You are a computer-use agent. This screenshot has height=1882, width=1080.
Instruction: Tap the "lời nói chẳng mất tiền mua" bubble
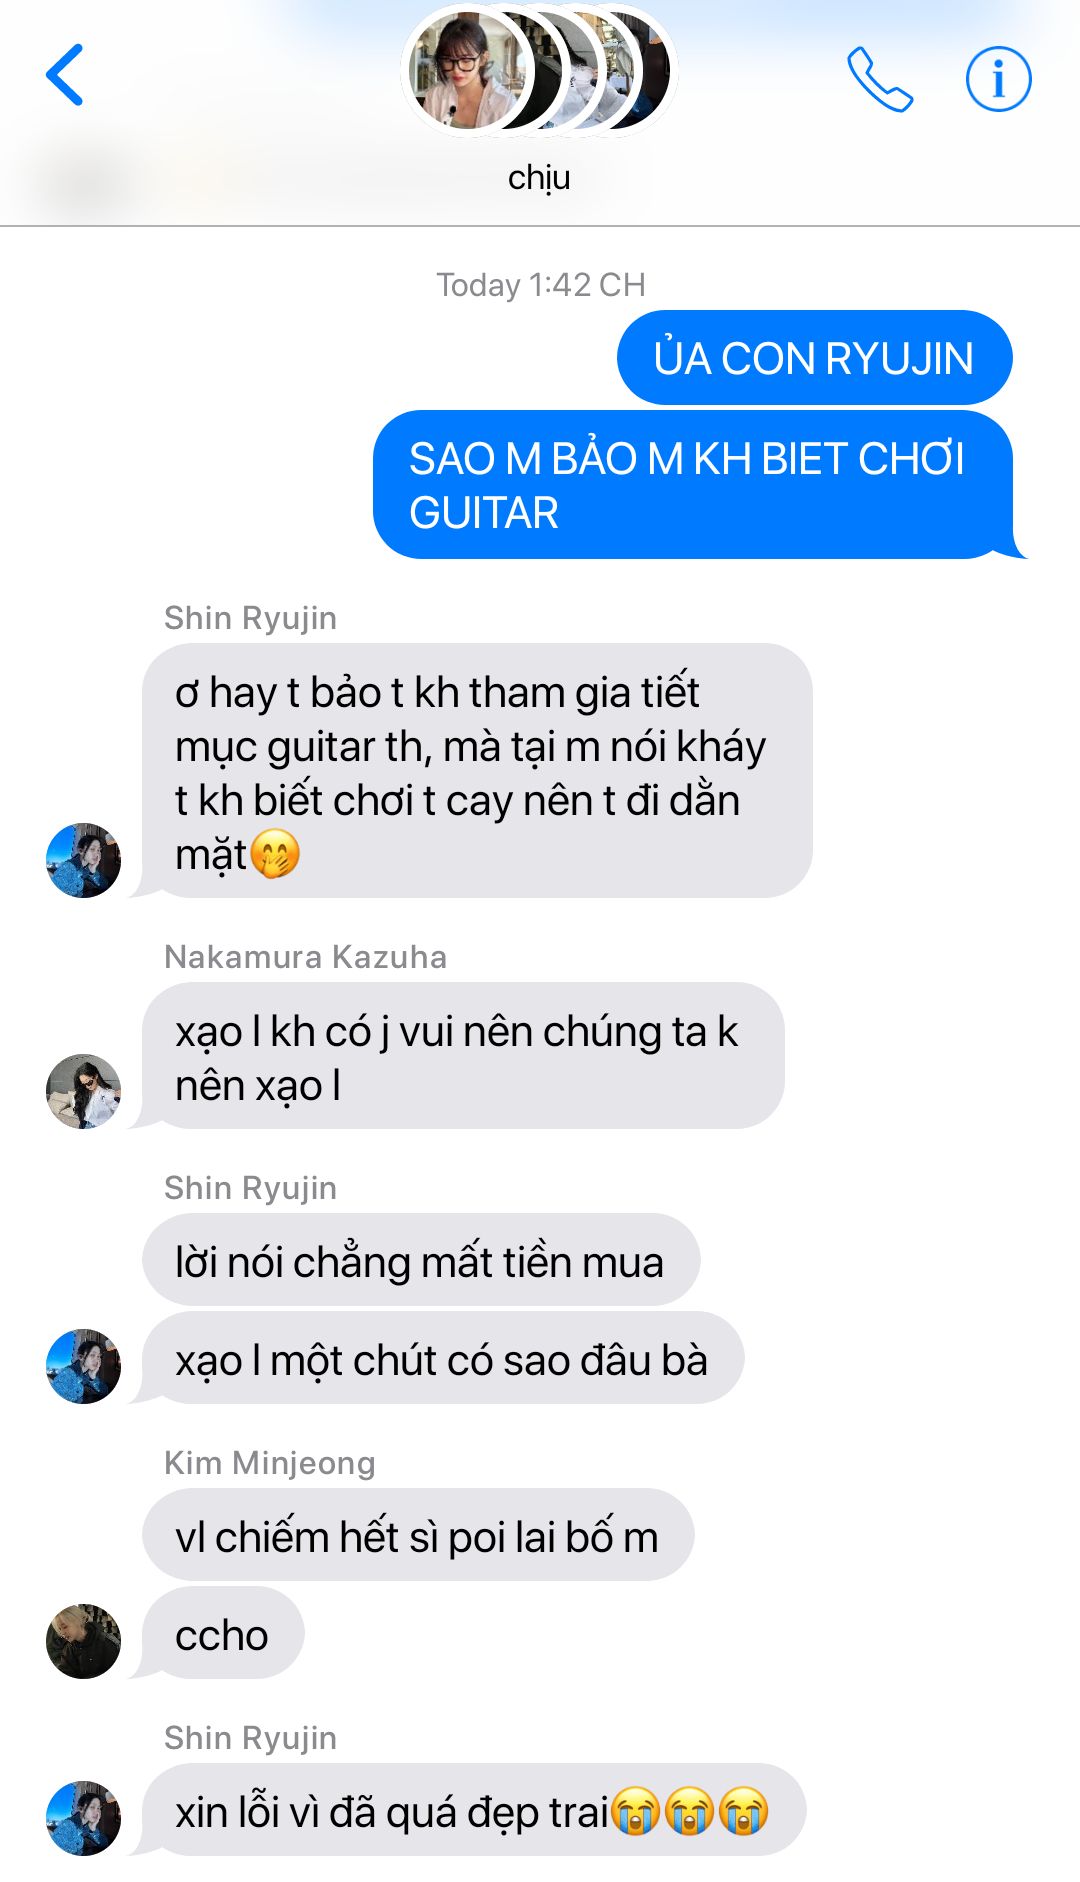coord(421,1260)
